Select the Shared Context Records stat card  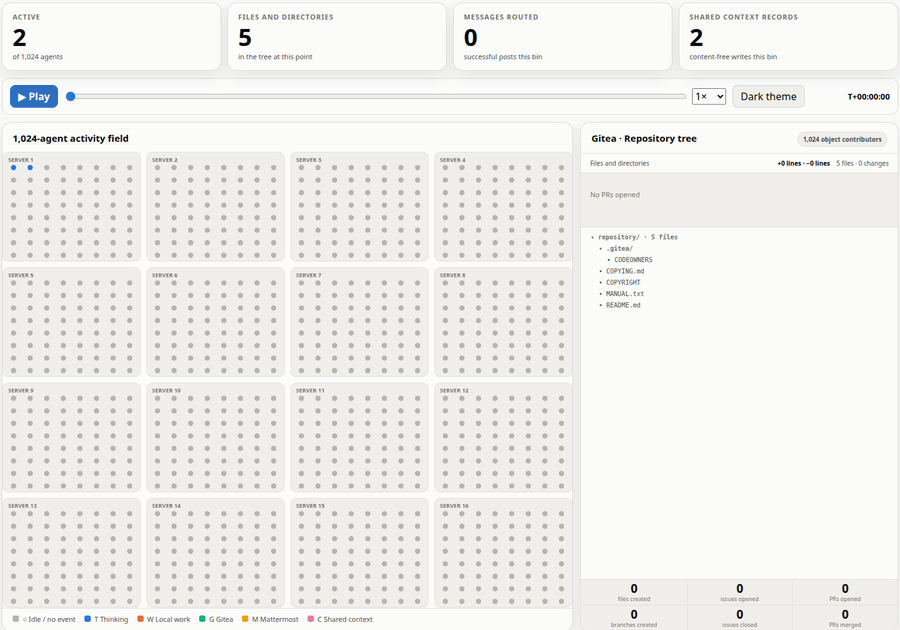(x=788, y=37)
